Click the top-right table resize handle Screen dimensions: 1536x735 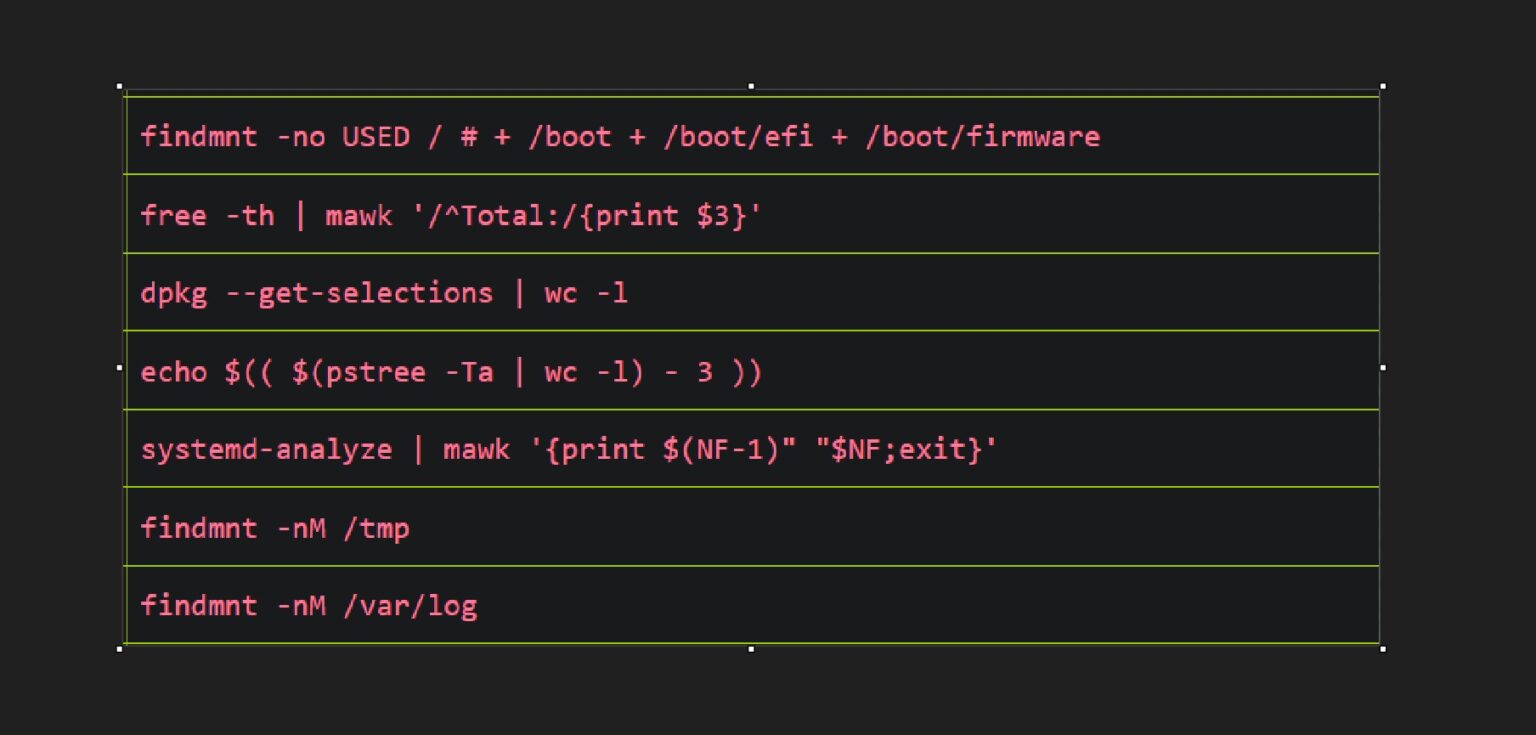pos(1383,87)
